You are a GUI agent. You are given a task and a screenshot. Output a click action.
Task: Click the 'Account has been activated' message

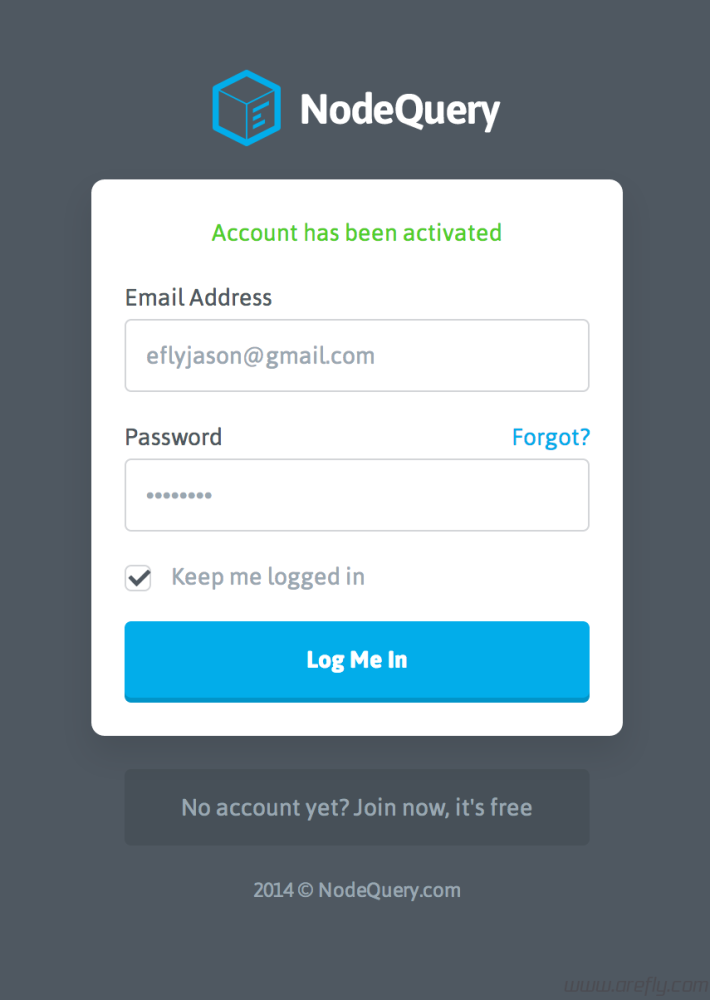tap(356, 233)
